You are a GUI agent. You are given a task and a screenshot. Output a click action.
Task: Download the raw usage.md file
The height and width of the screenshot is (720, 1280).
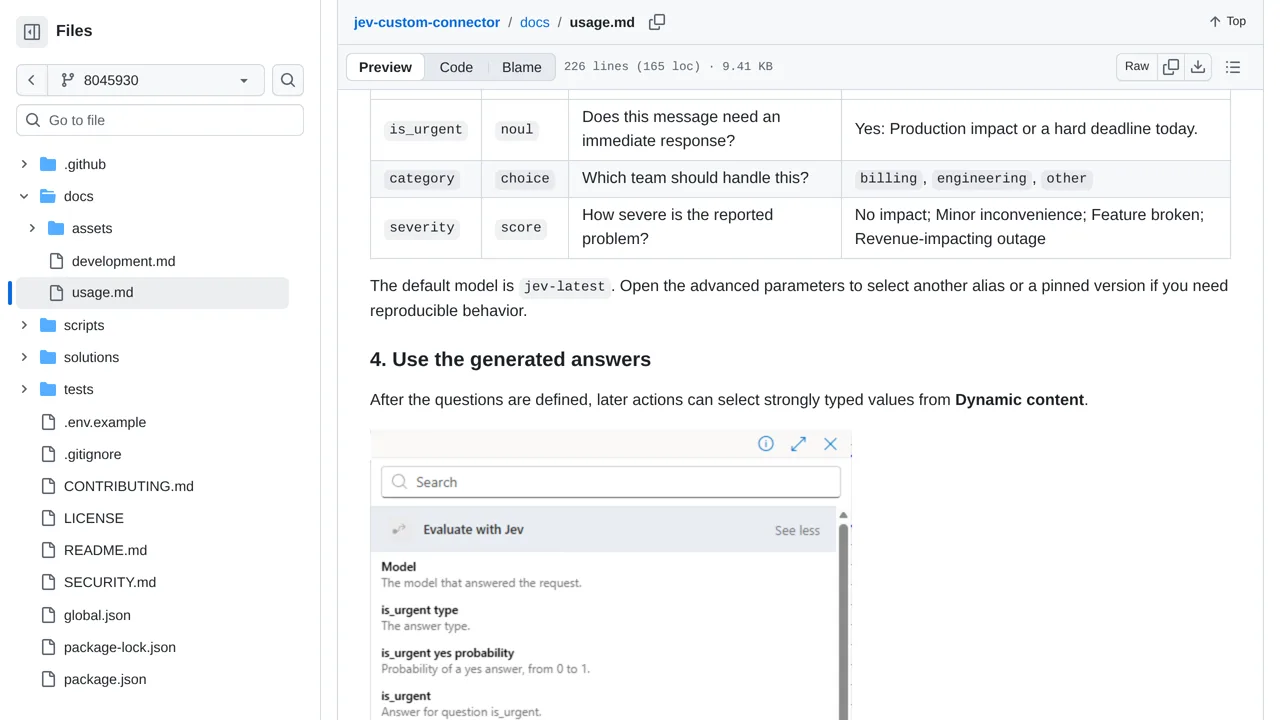pyautogui.click(x=1198, y=67)
